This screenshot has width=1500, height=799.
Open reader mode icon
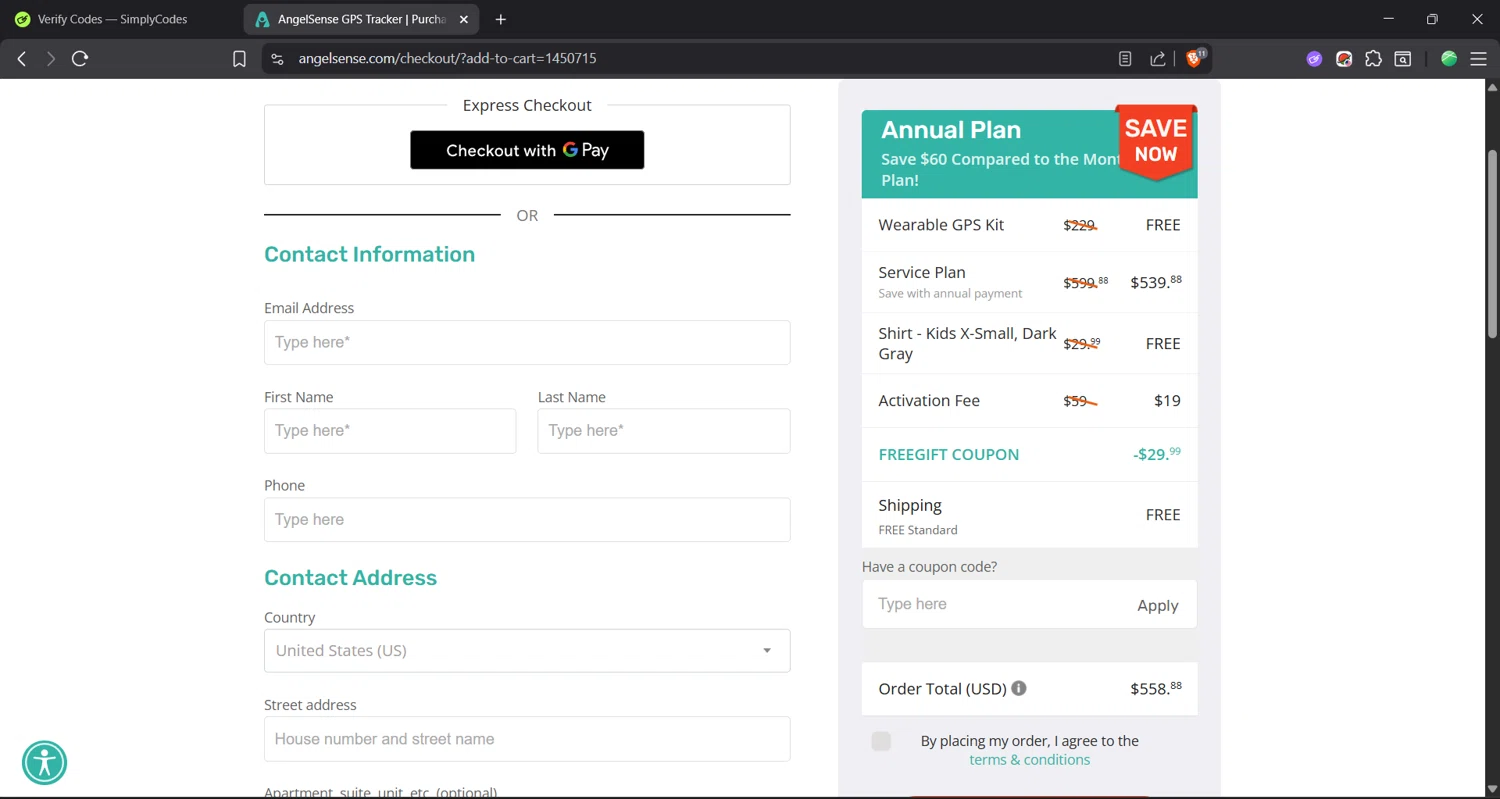[1125, 59]
